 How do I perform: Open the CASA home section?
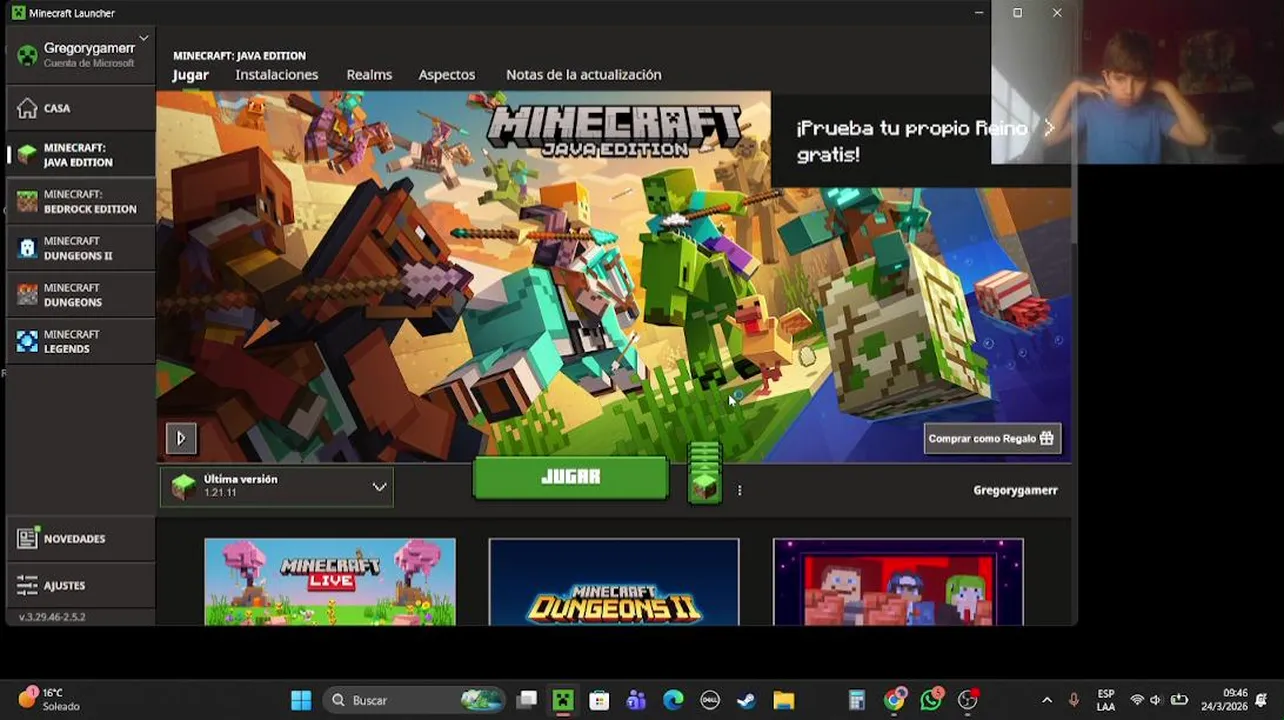pyautogui.click(x=80, y=108)
